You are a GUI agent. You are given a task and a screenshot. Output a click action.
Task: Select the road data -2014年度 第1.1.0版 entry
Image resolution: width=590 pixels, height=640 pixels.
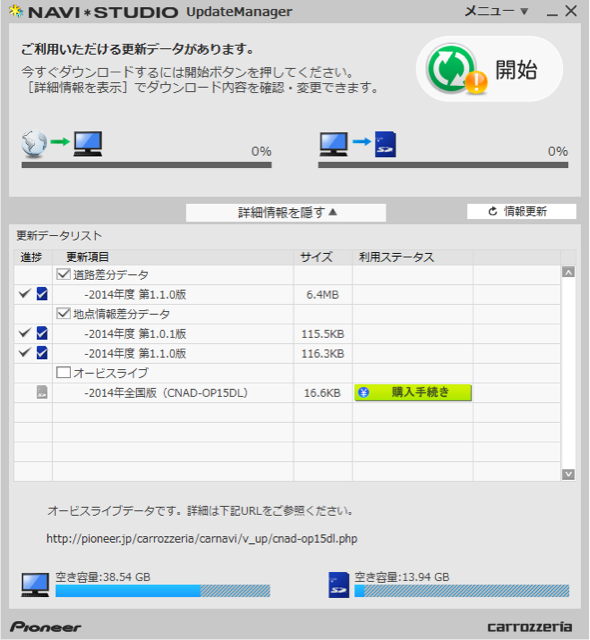click(x=135, y=294)
